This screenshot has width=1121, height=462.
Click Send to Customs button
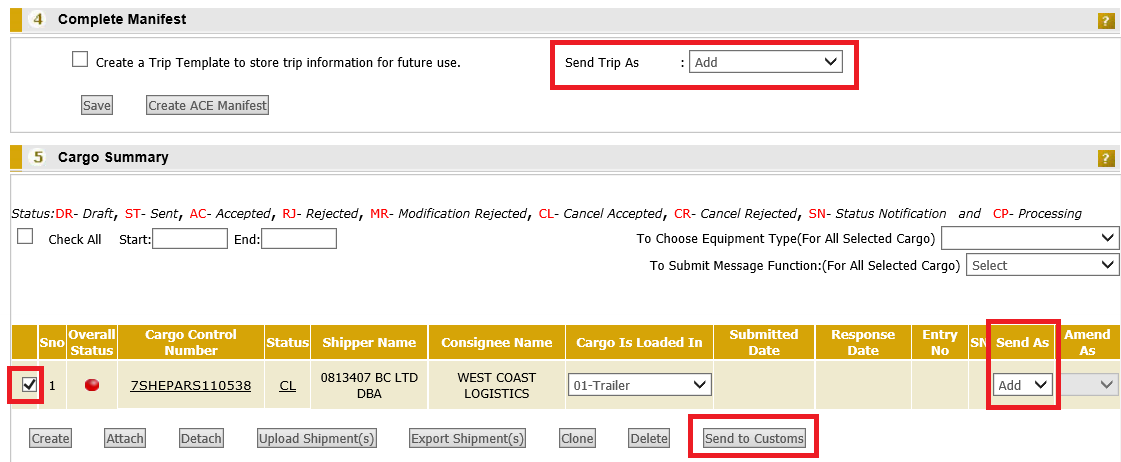point(754,438)
